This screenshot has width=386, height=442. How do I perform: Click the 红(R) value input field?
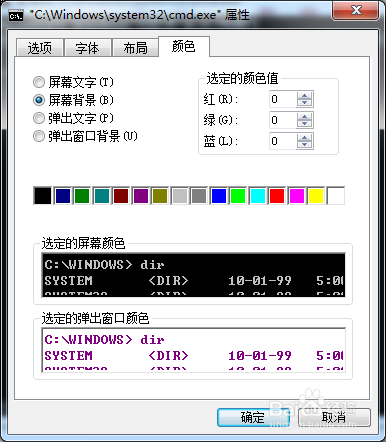pos(283,99)
